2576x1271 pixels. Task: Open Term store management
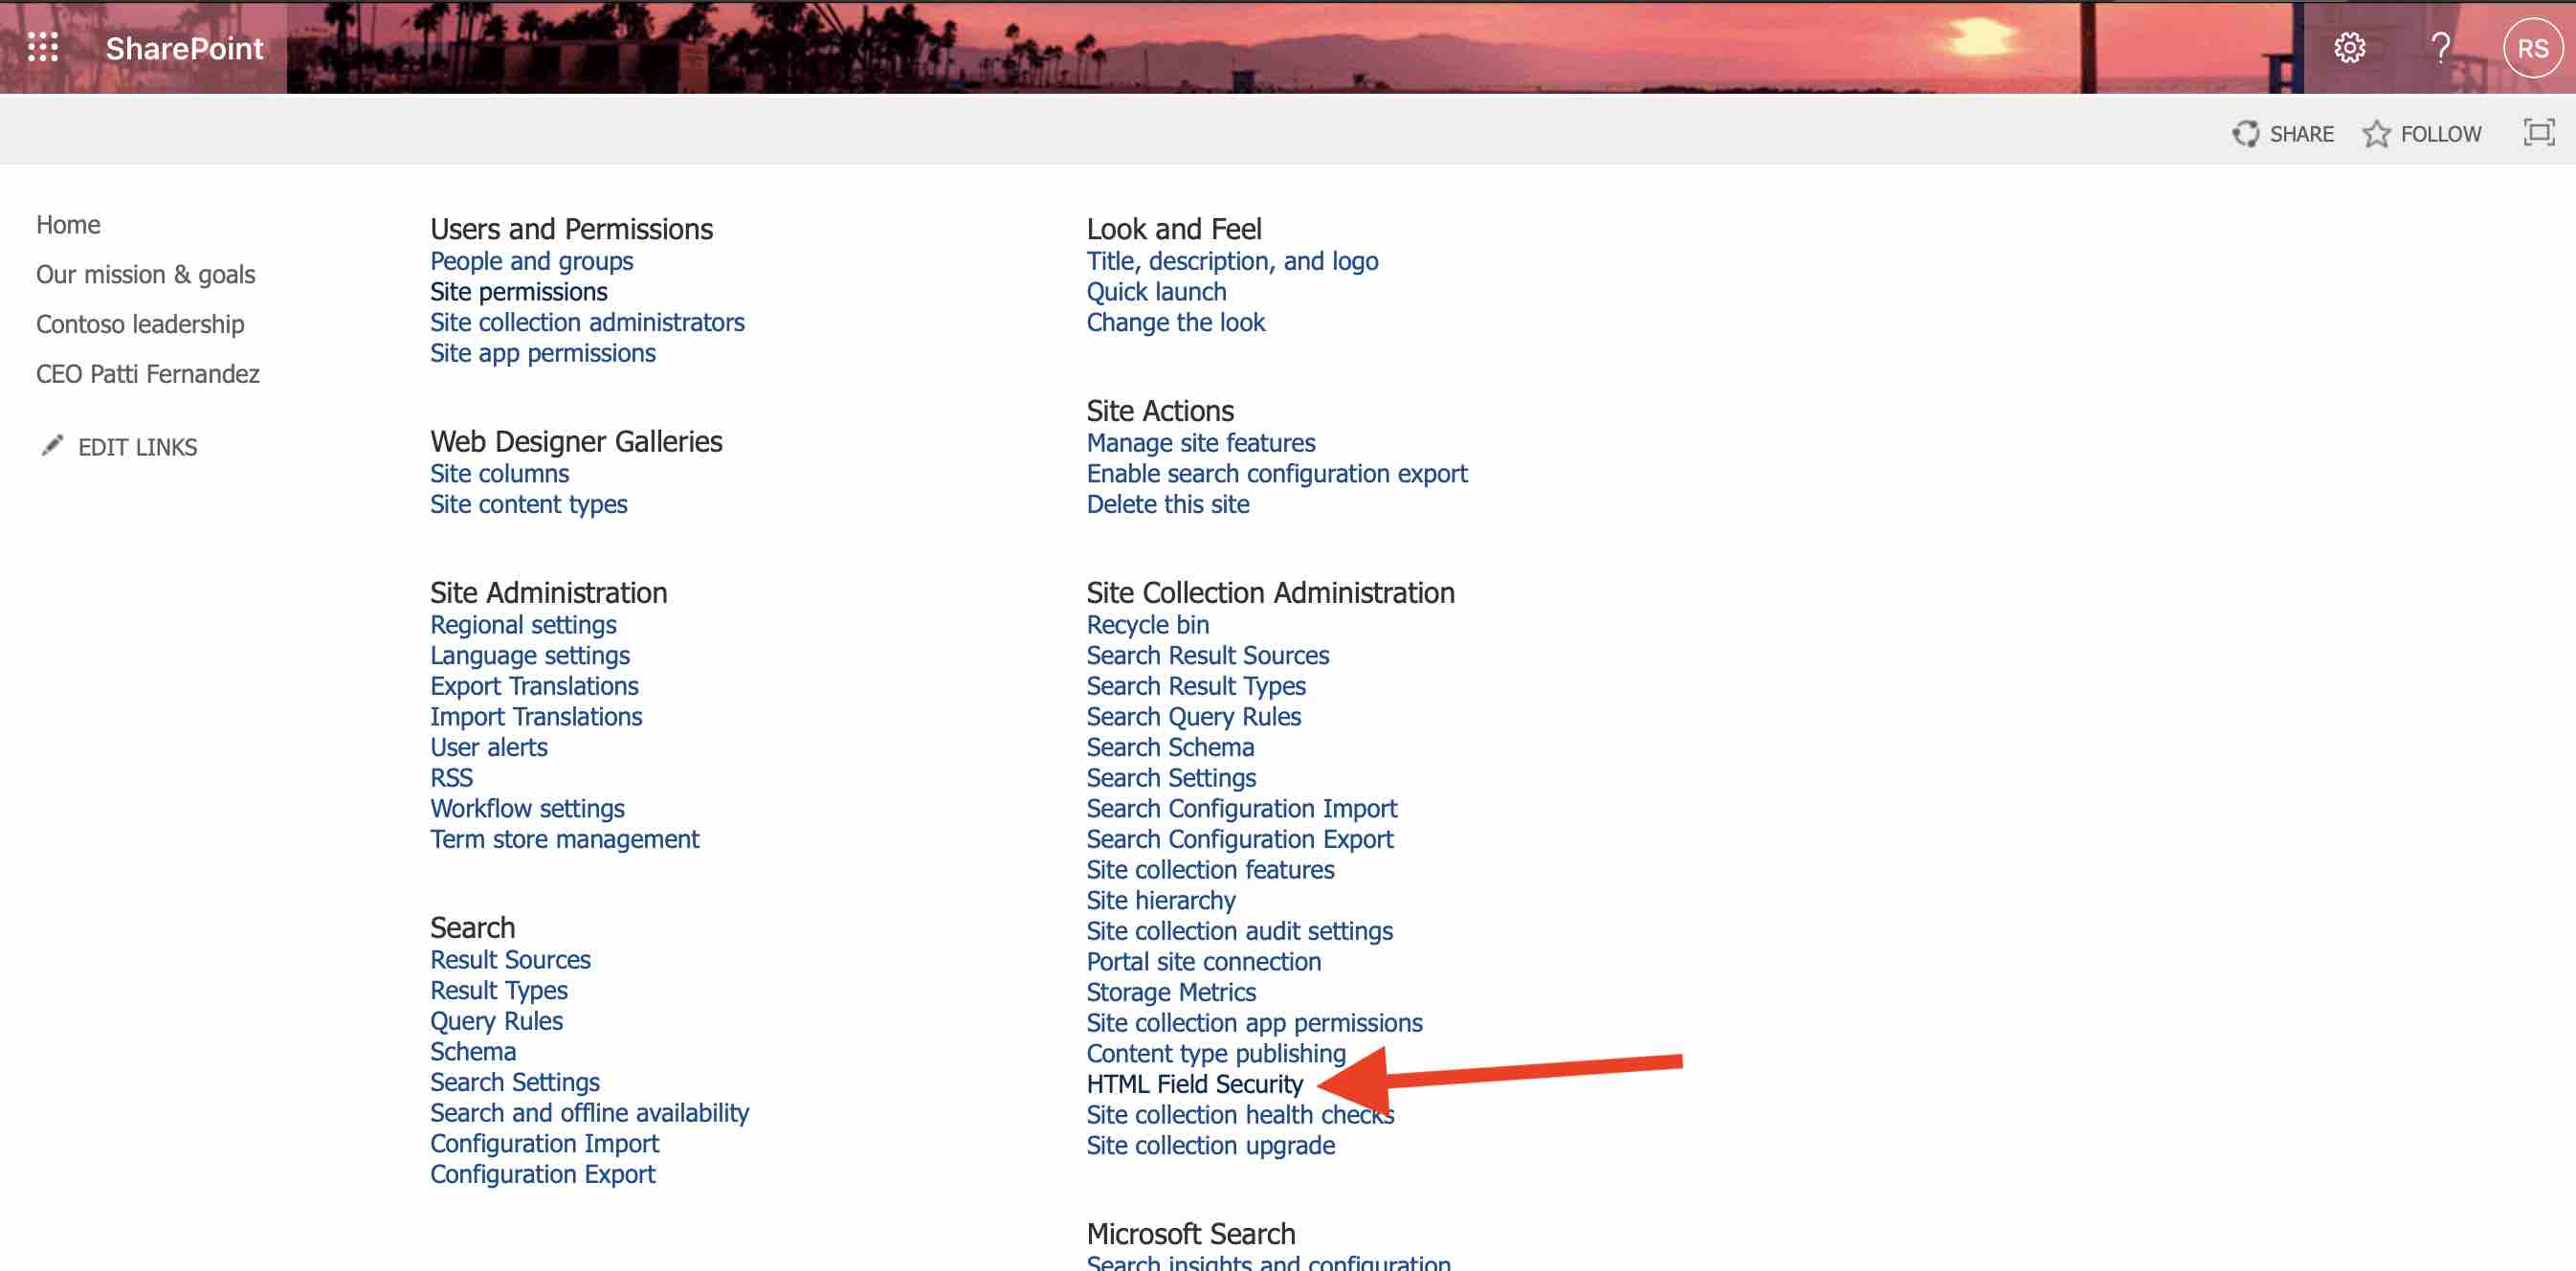coord(564,839)
